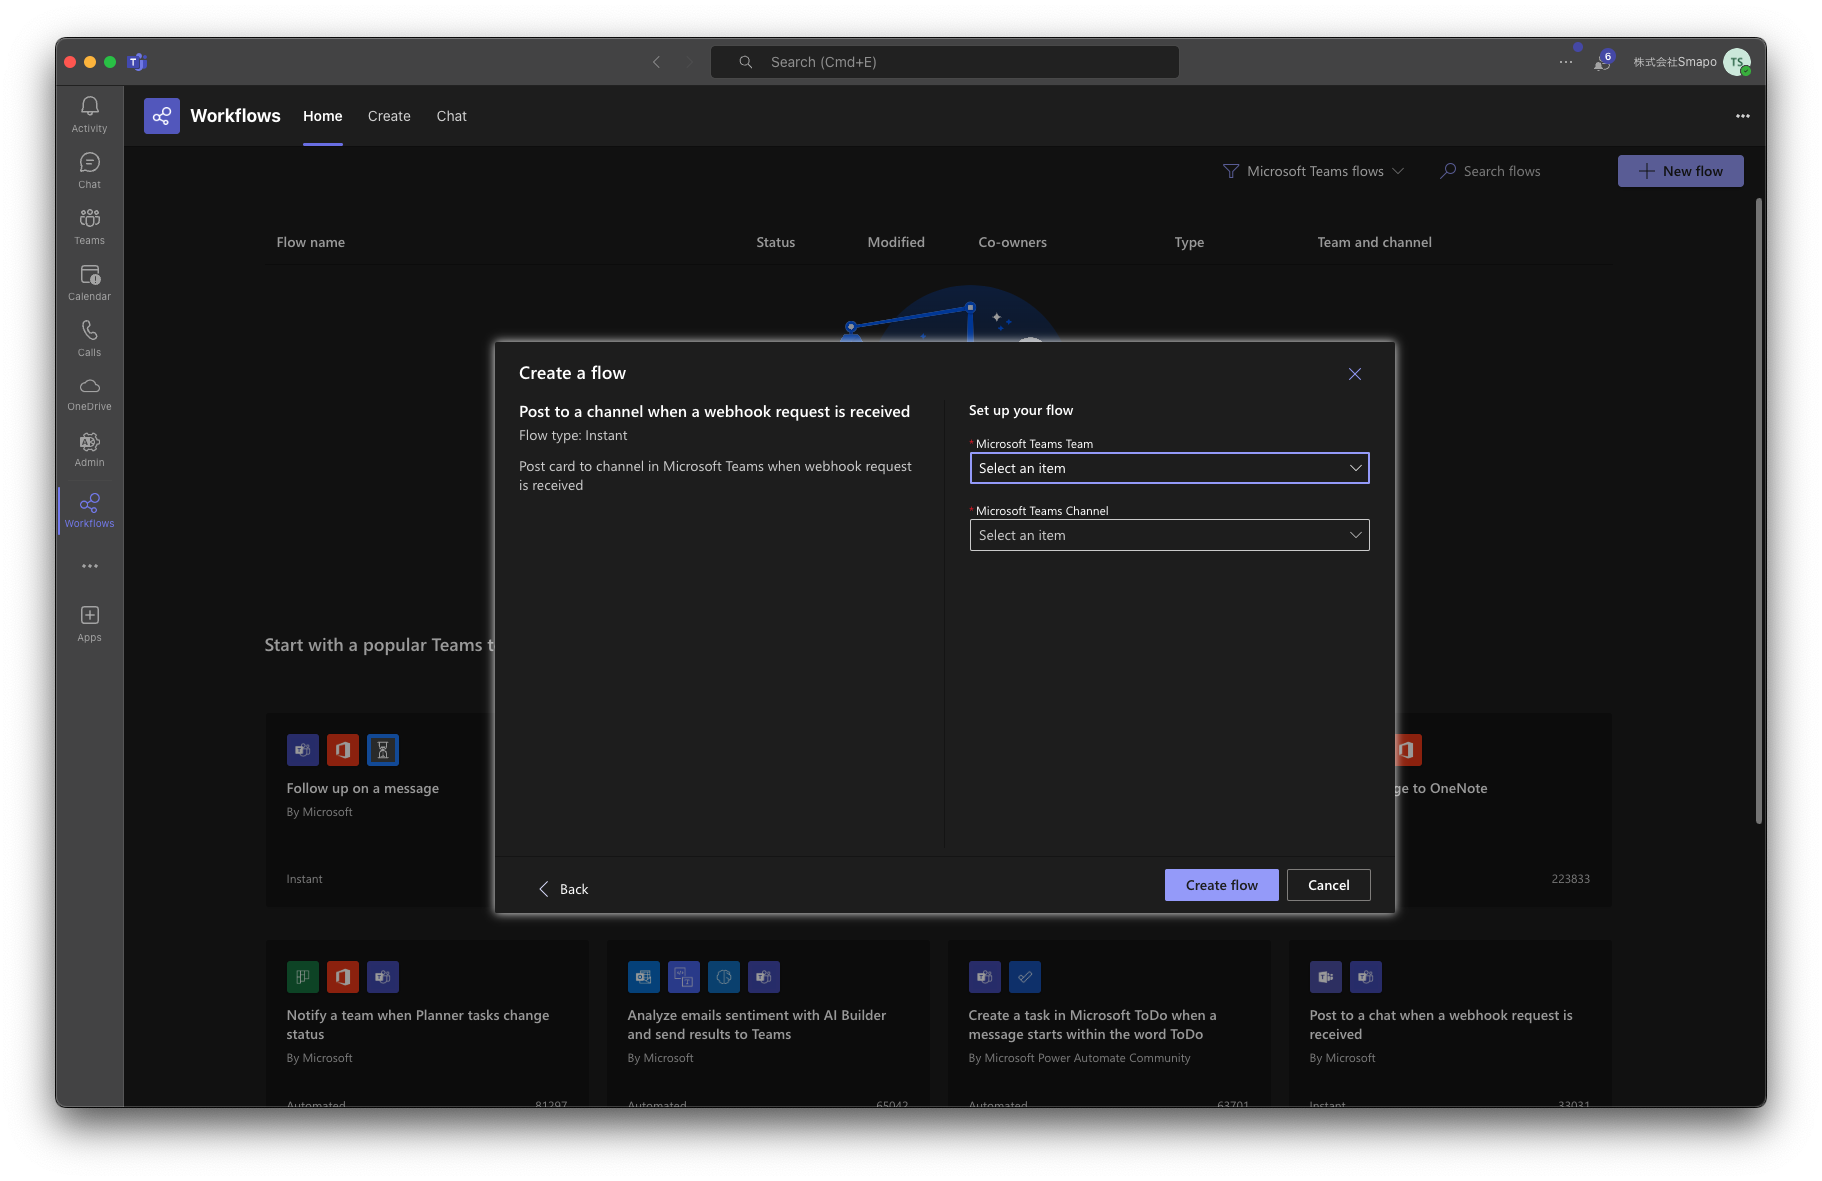Open the Microsoft Teams flows filter dropdown

tap(1314, 171)
